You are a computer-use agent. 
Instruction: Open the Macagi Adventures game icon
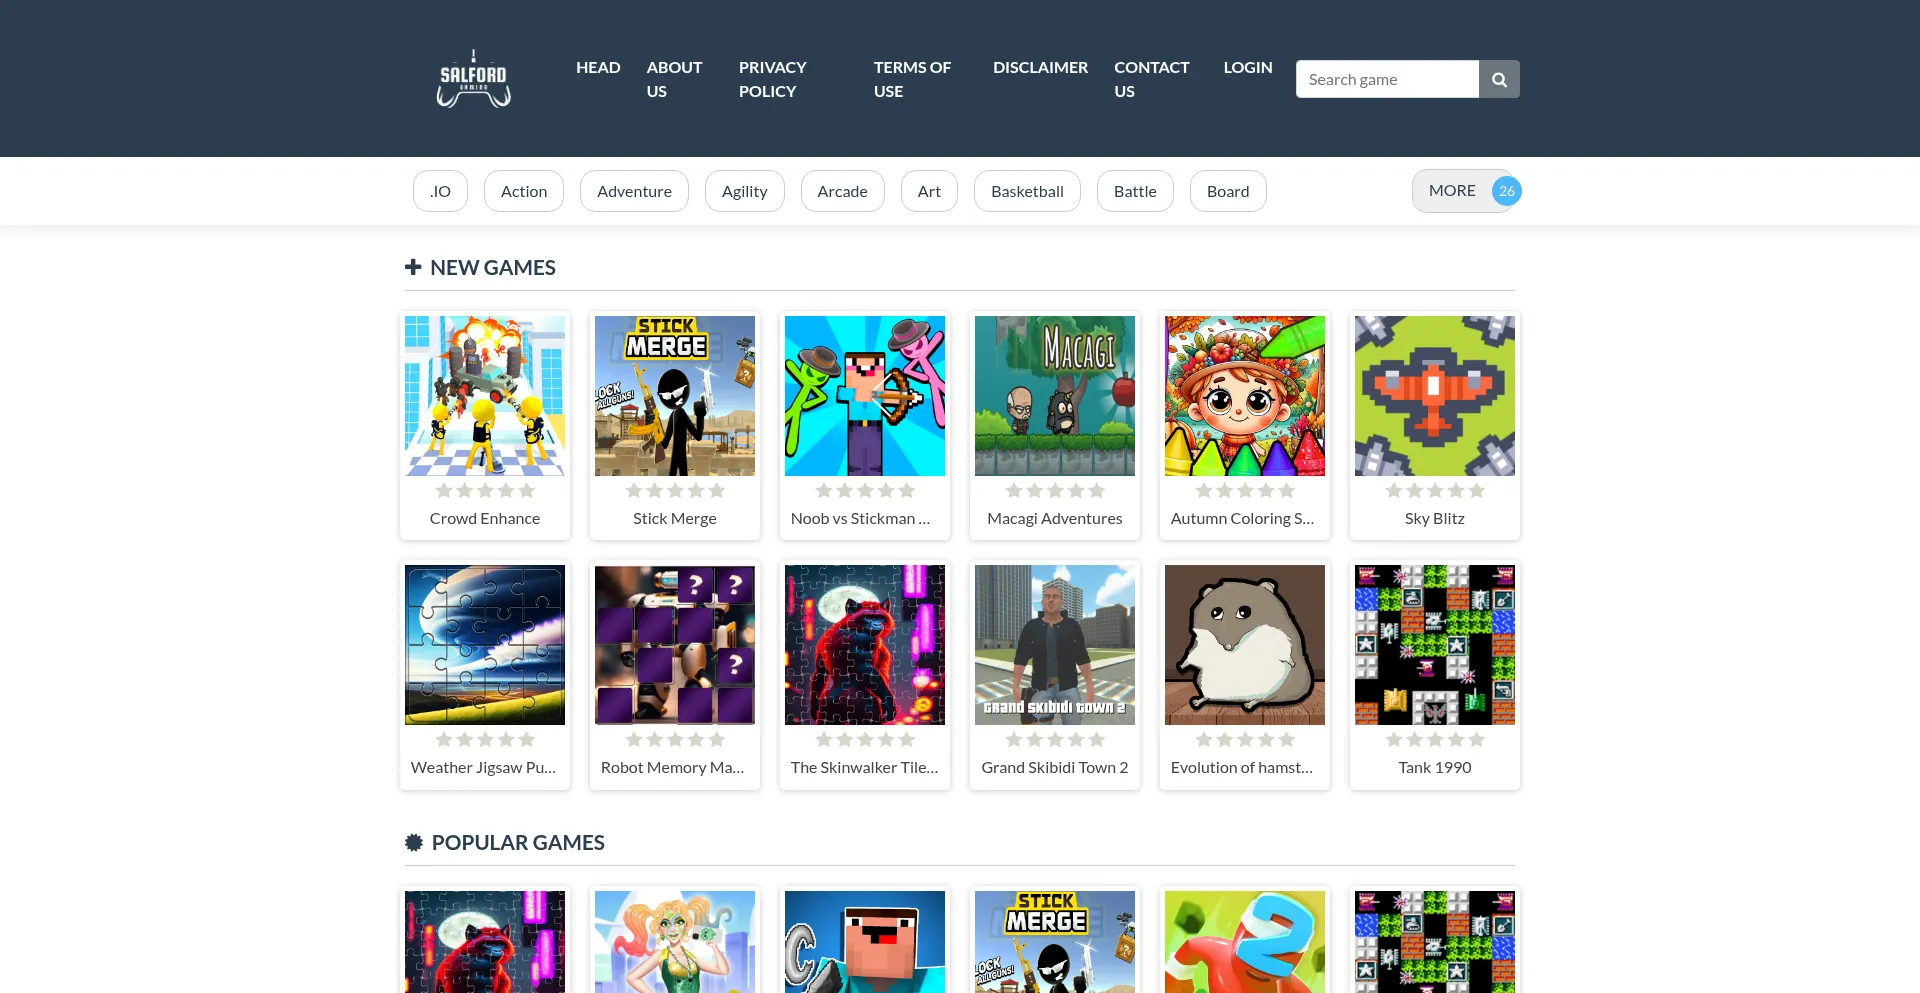pos(1055,396)
